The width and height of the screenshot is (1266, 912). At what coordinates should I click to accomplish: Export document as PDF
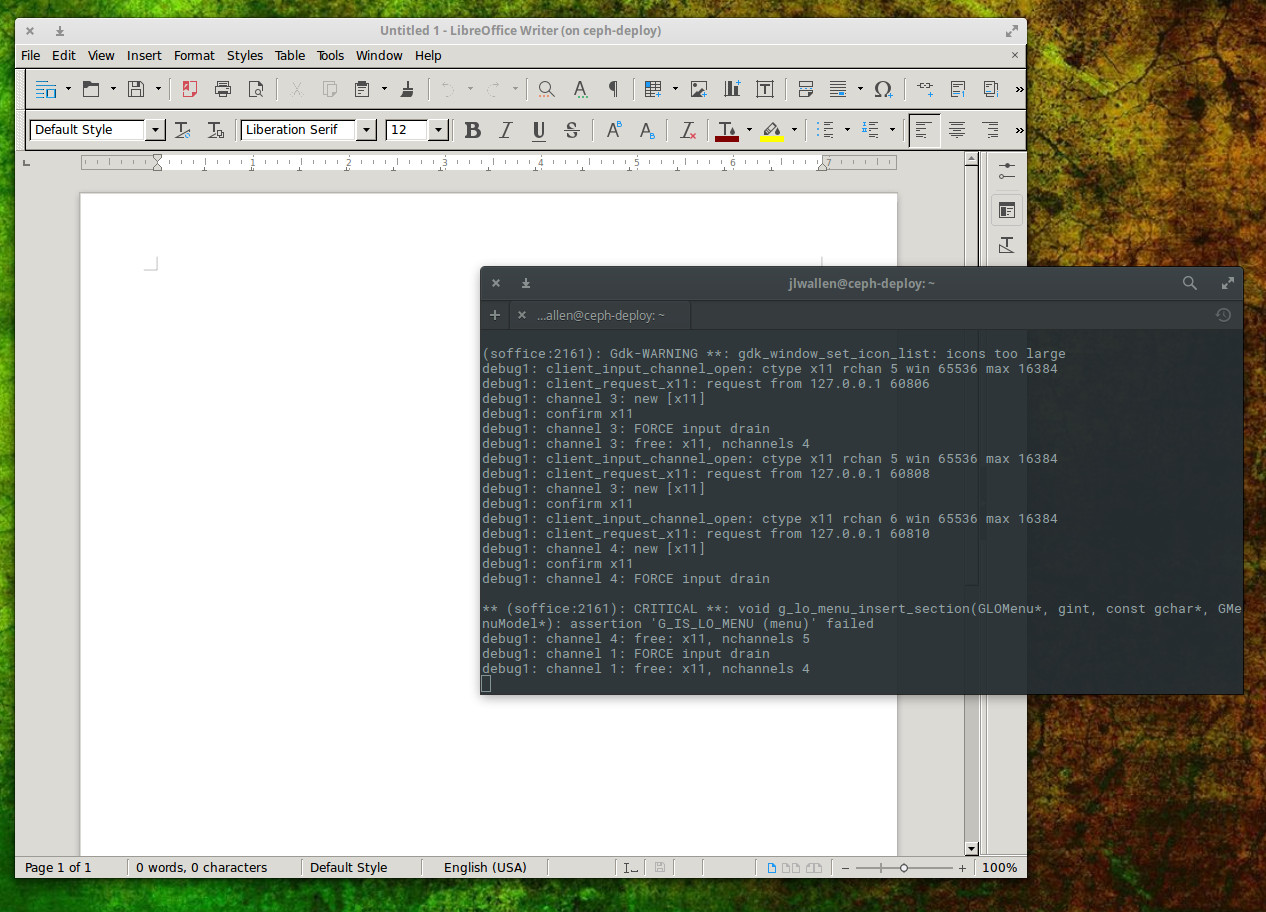tap(190, 89)
